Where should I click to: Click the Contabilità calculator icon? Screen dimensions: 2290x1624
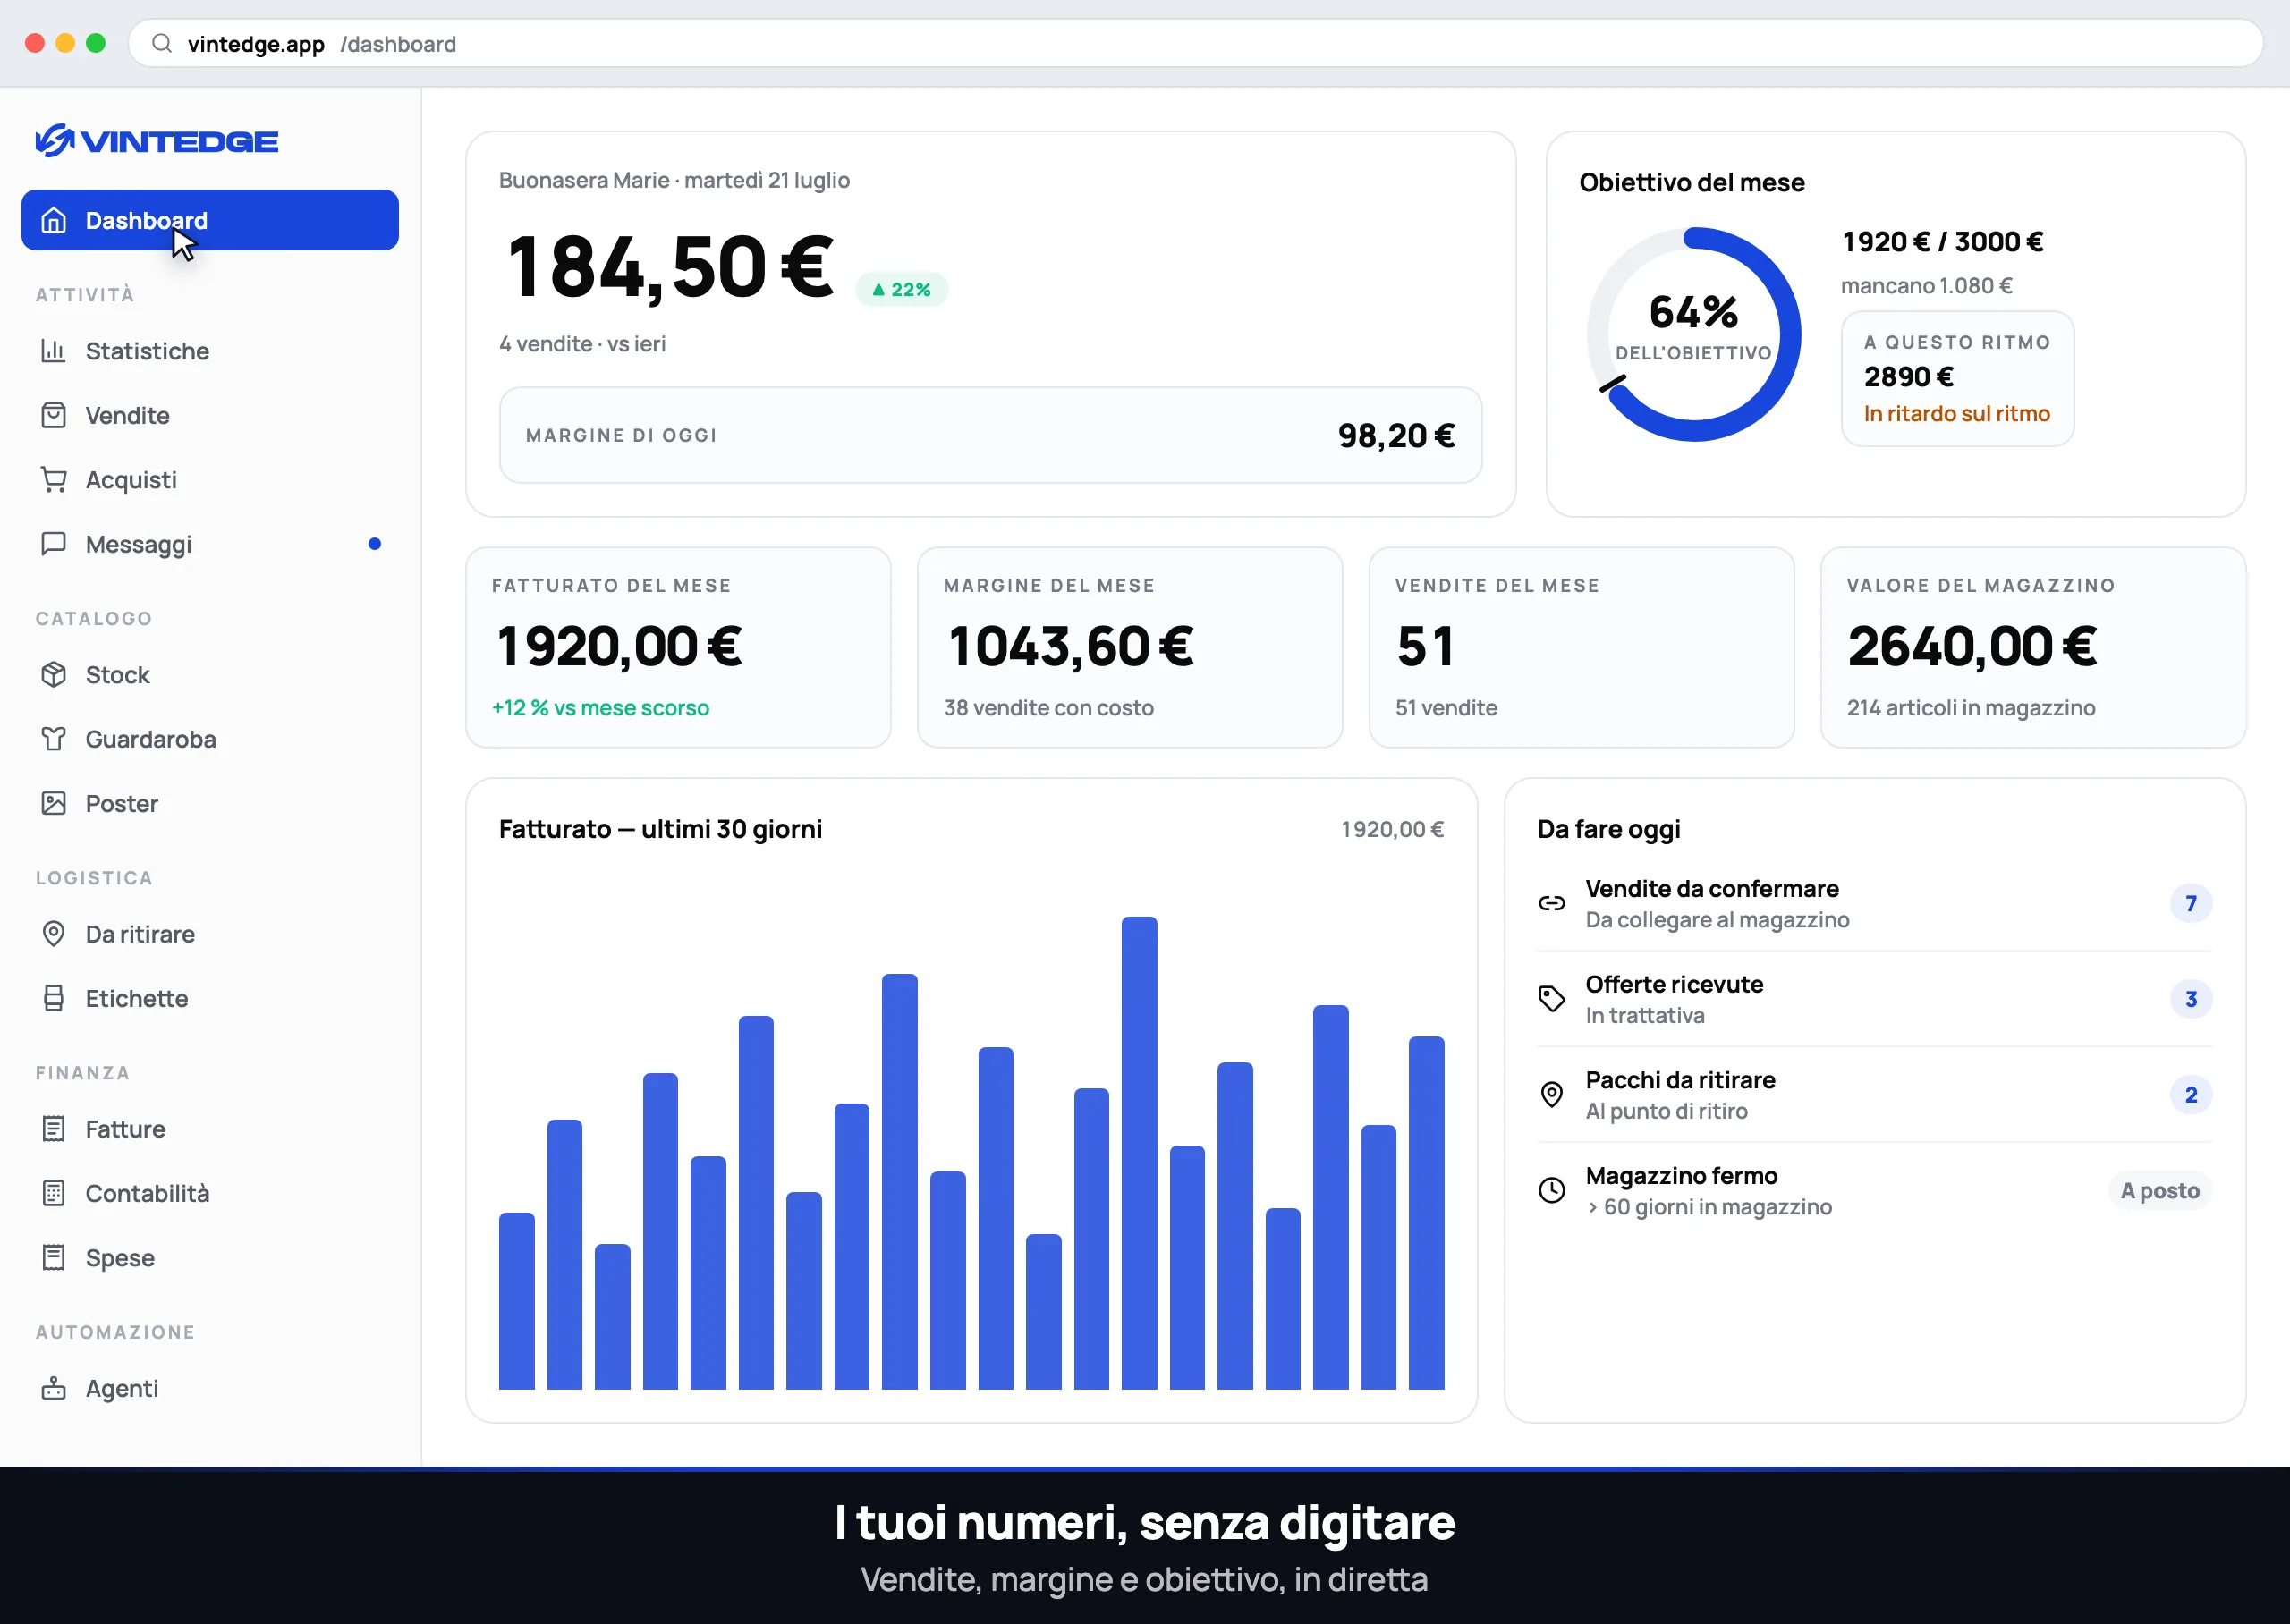point(54,1193)
